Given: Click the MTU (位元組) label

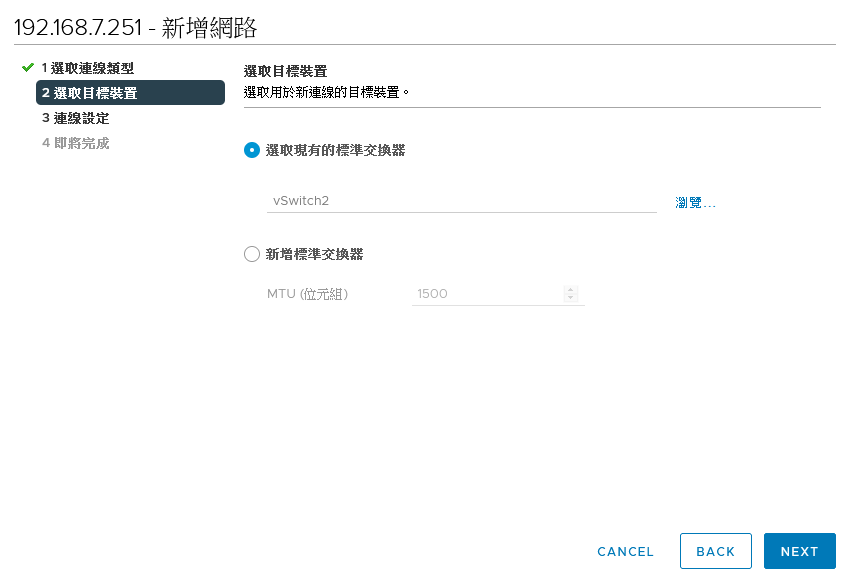Looking at the screenshot, I should (307, 294).
